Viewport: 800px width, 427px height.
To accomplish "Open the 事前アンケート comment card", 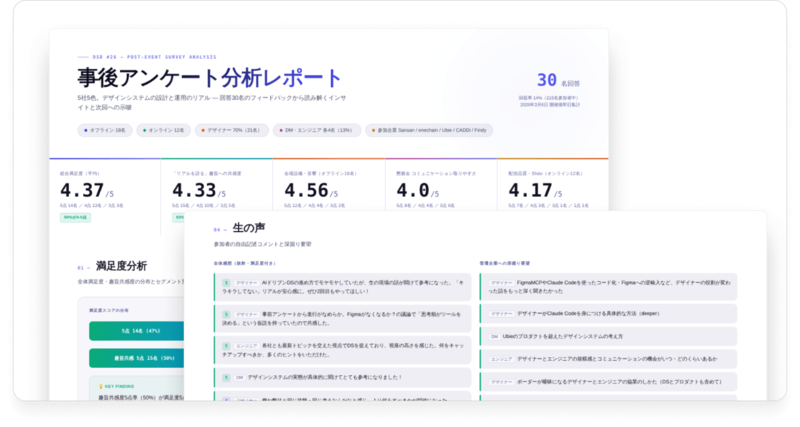I will (x=342, y=319).
